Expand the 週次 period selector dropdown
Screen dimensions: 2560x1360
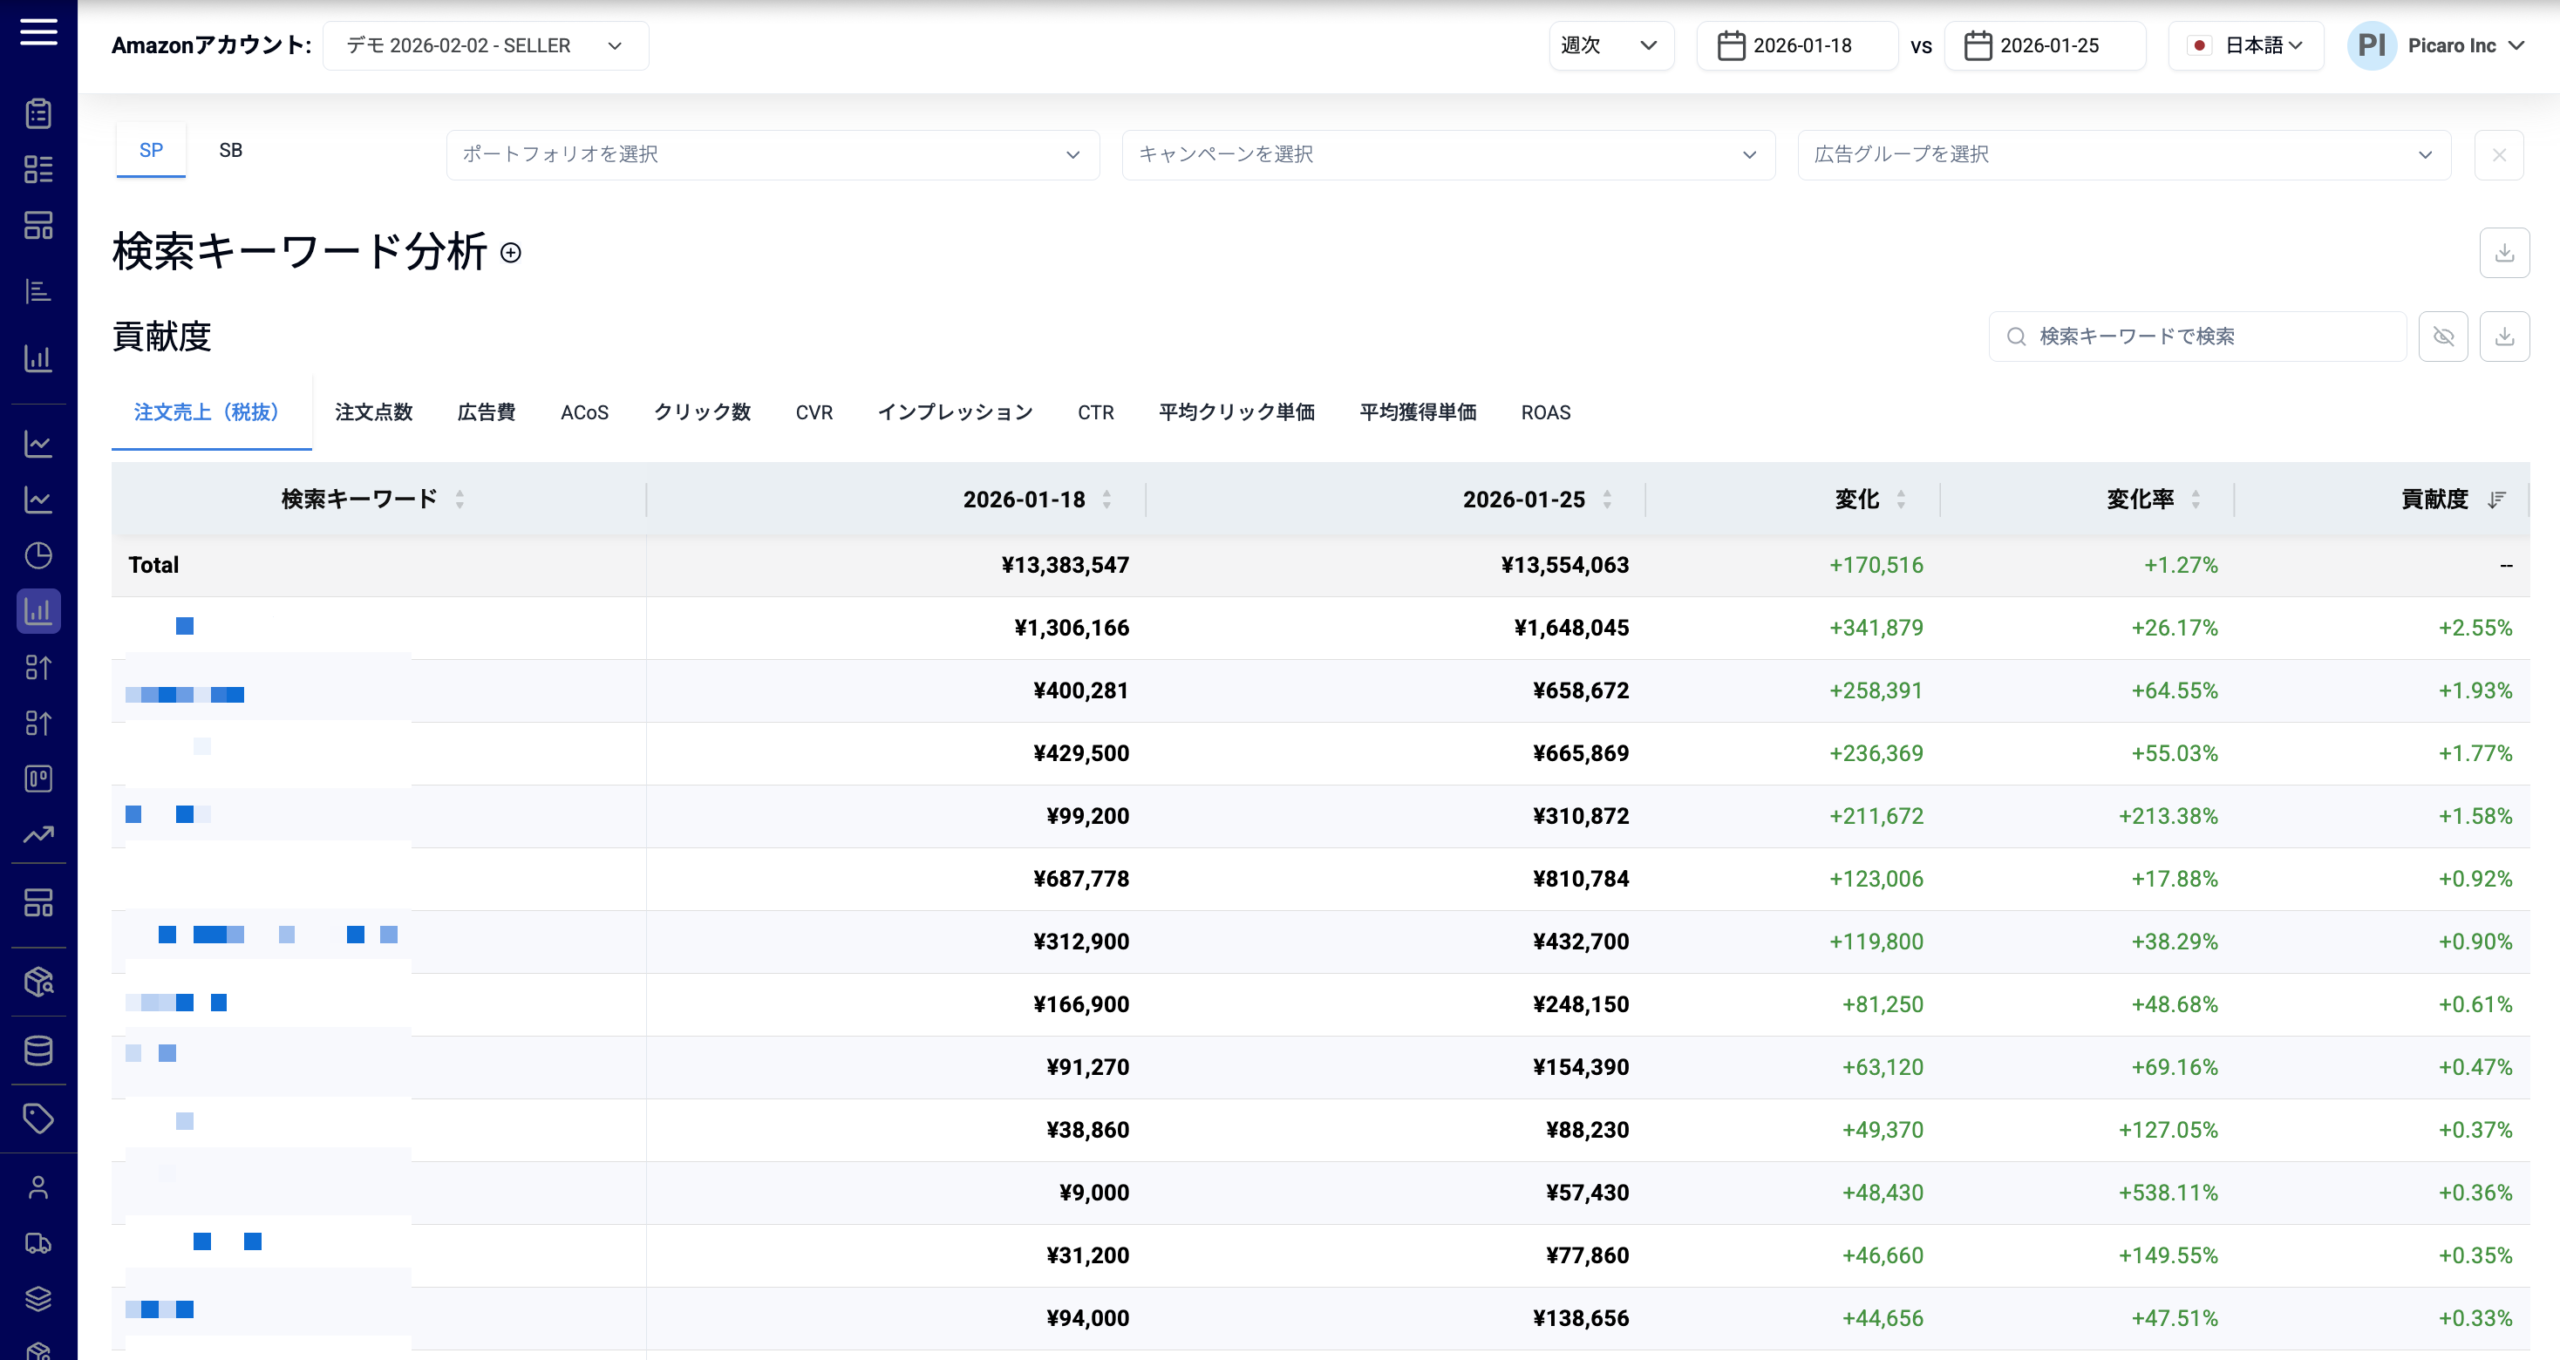[1610, 45]
